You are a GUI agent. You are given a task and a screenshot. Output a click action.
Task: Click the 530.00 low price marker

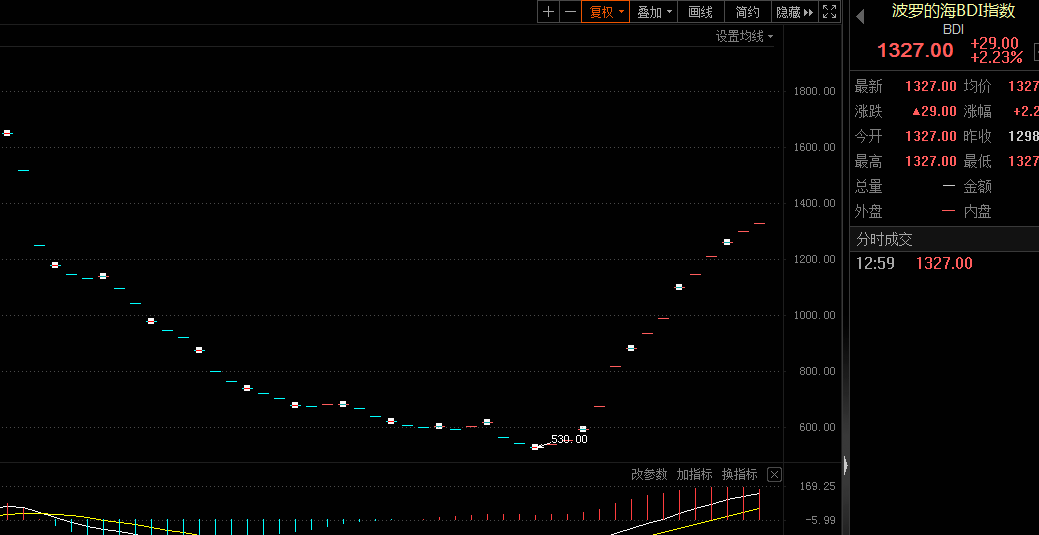569,439
